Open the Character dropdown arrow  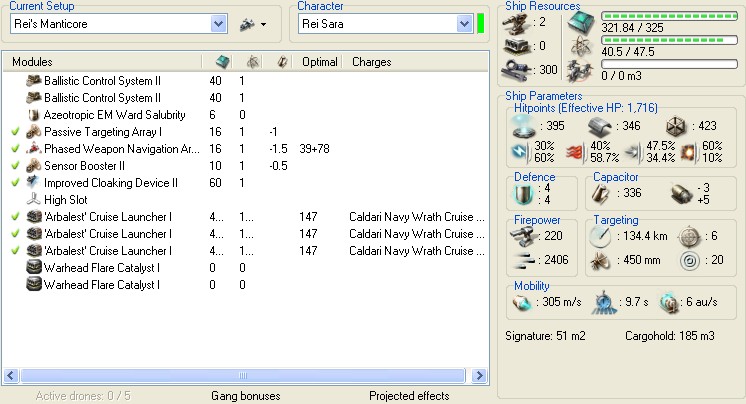pos(464,24)
